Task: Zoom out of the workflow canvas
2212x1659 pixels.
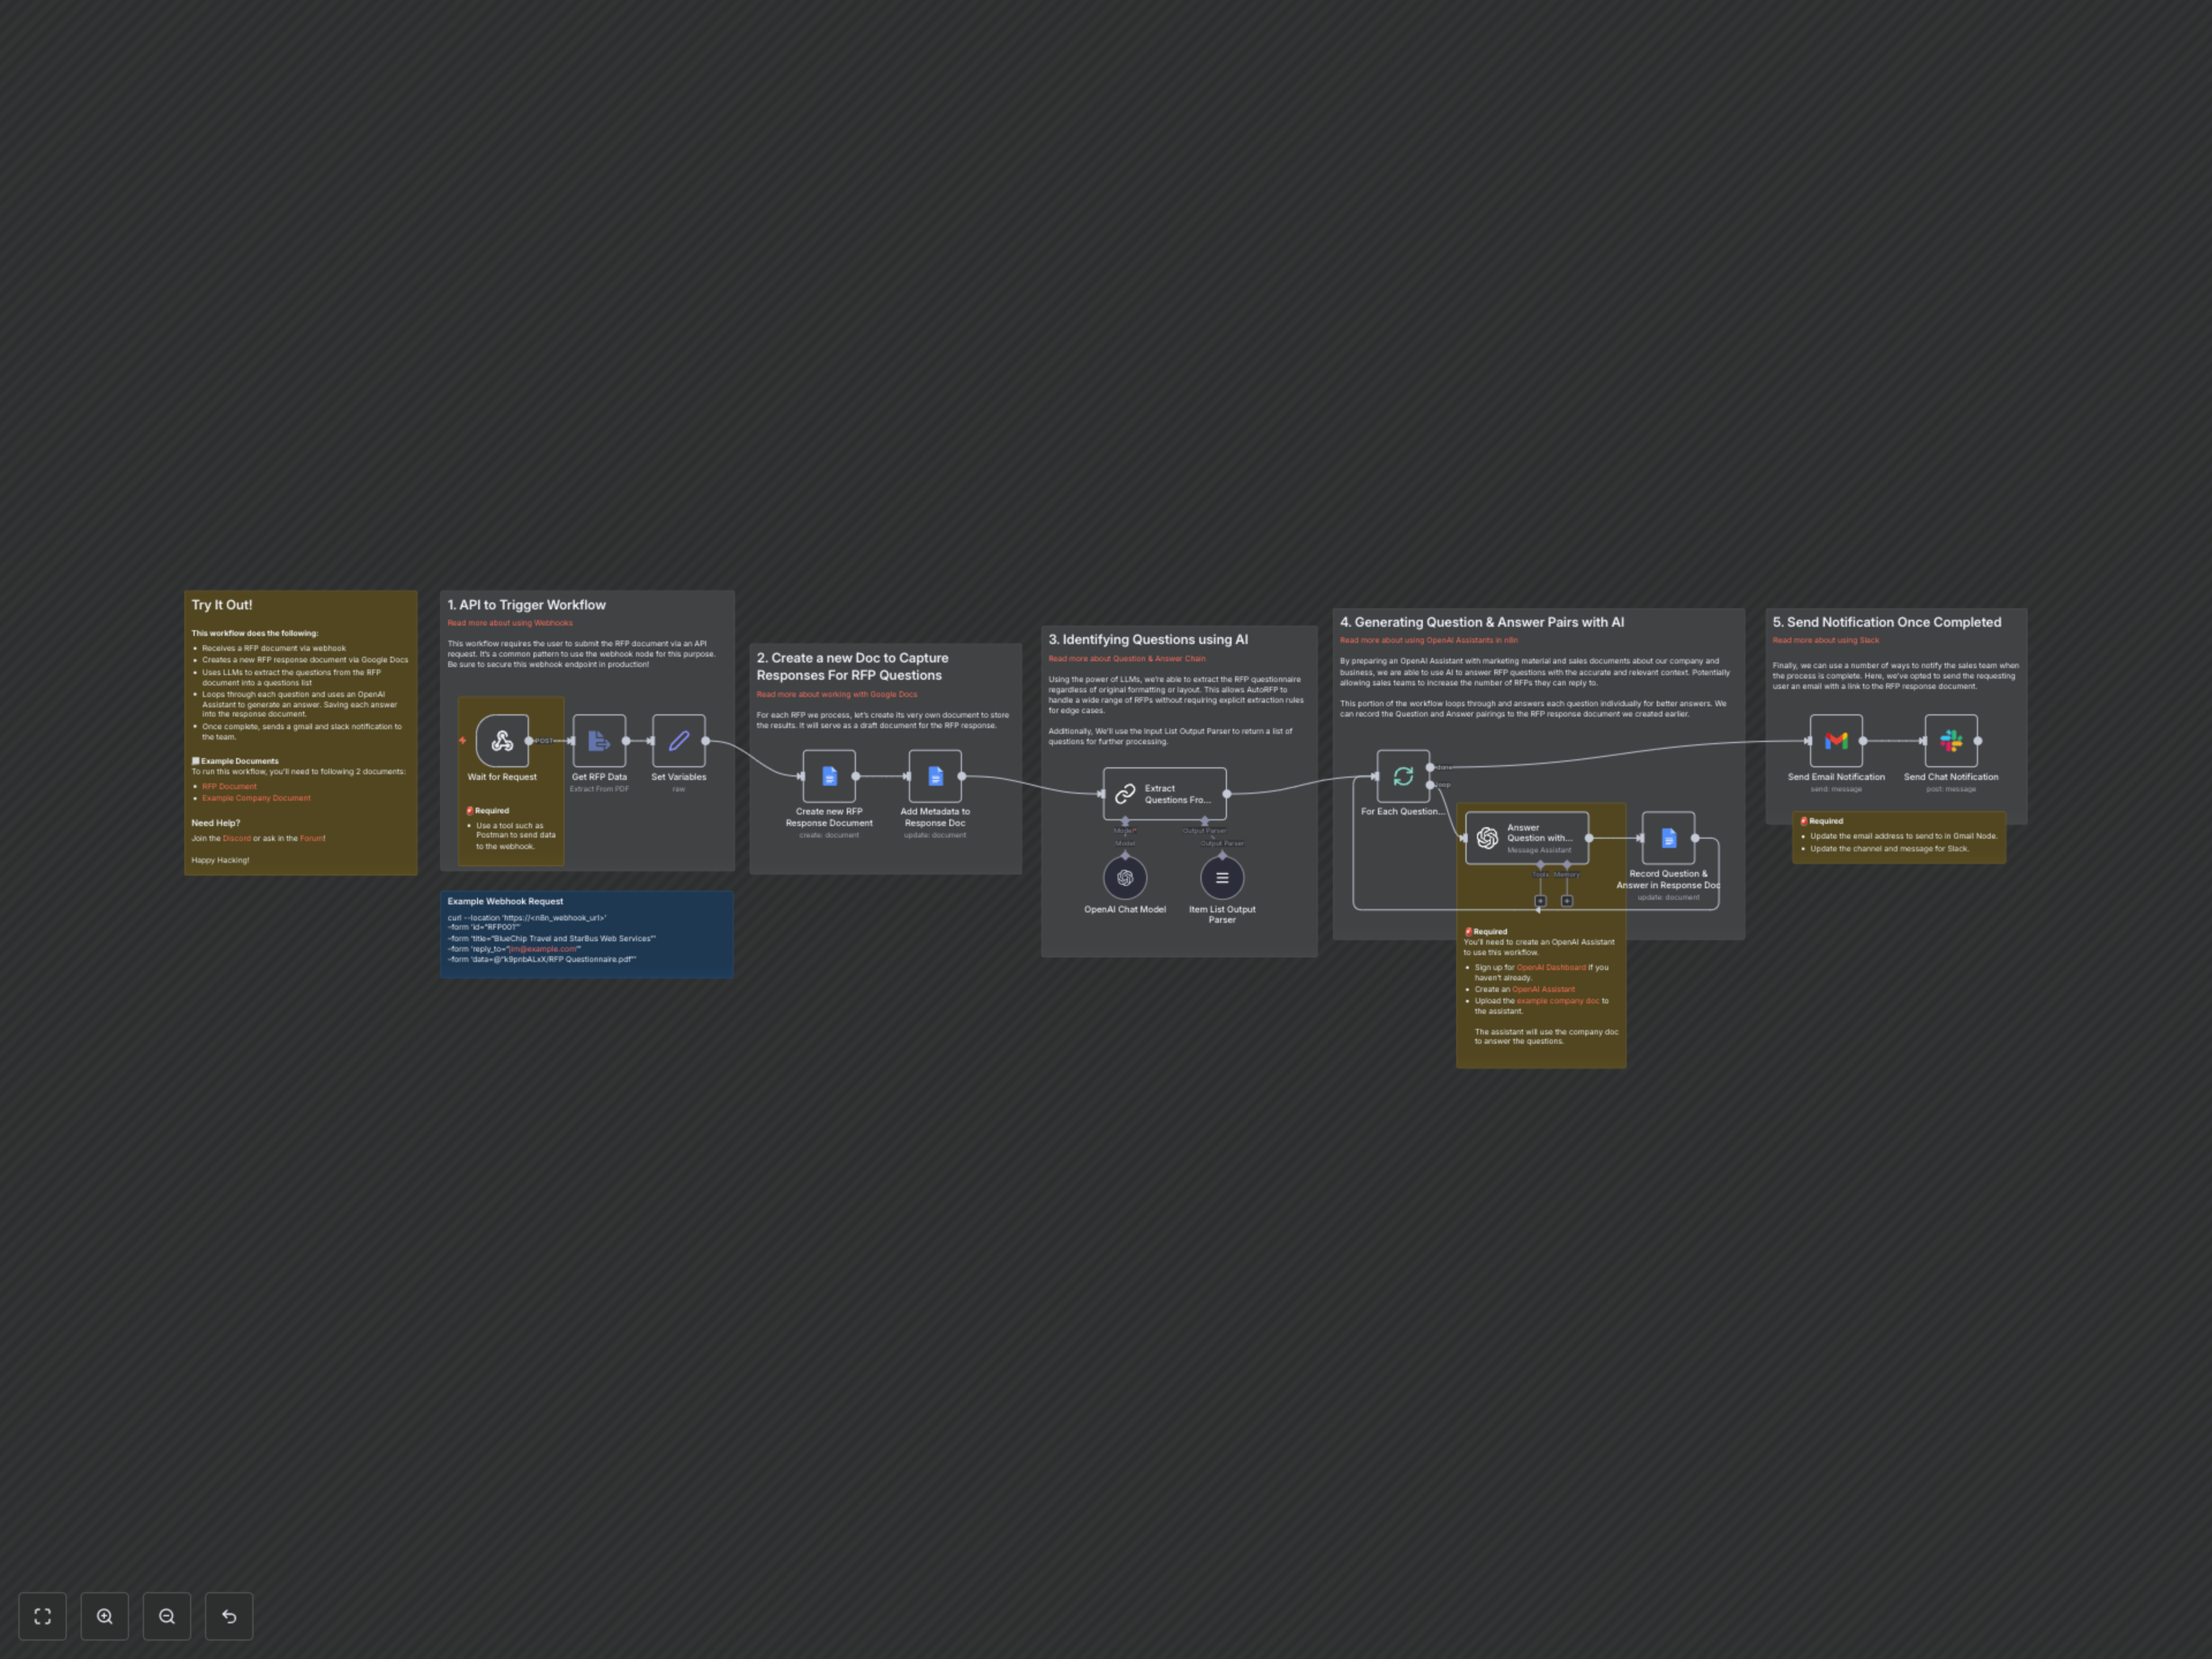Action: click(x=167, y=1616)
